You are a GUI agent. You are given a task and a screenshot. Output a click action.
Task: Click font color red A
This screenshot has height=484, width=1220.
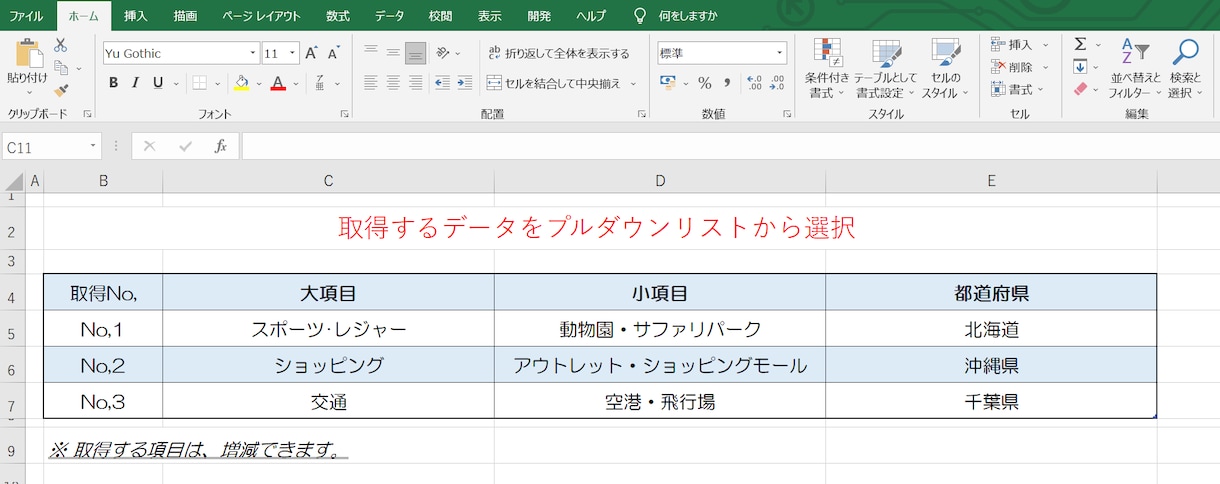pyautogui.click(x=278, y=83)
